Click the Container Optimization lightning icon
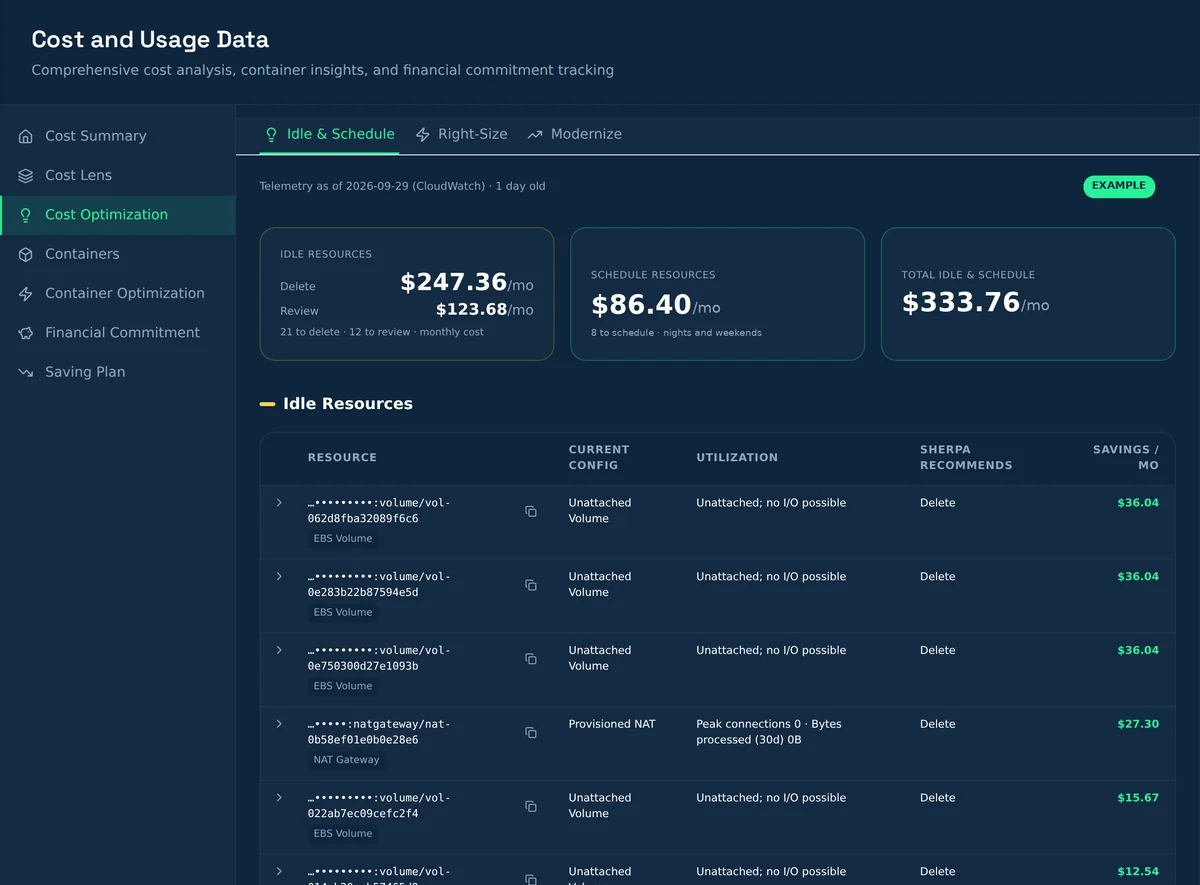The image size is (1200, 885). pyautogui.click(x=26, y=293)
